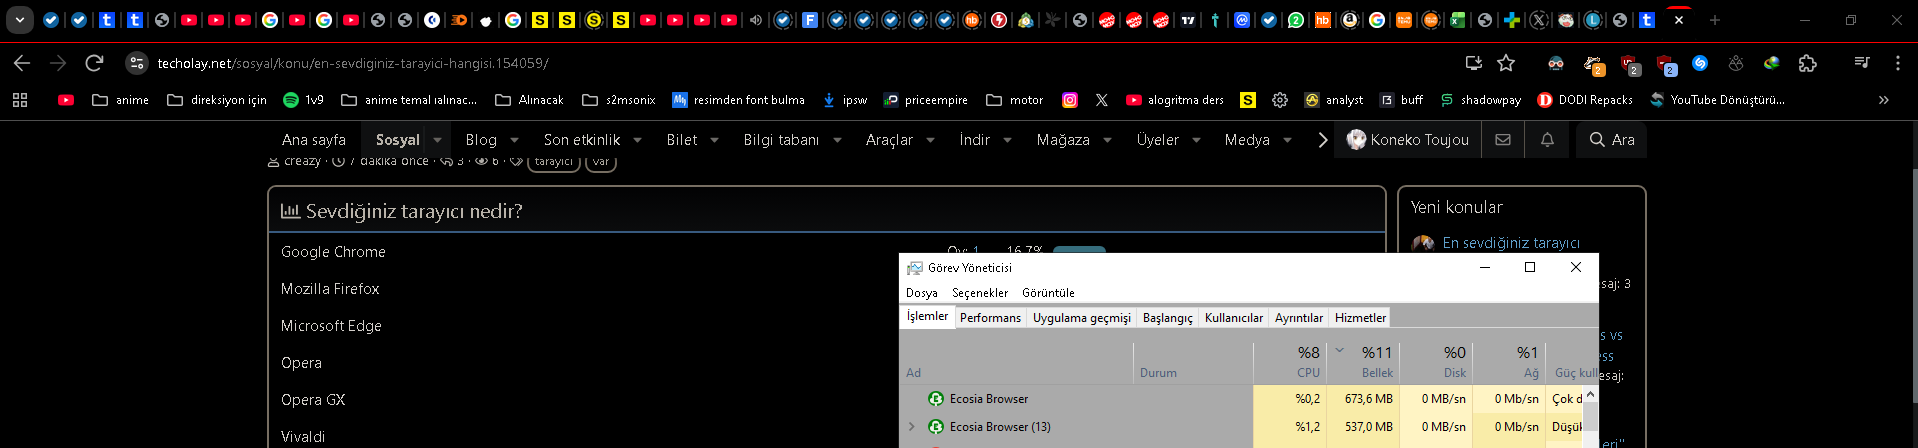The image size is (1918, 448).
Task: Open the media control playlist icon
Action: [x=1862, y=63]
